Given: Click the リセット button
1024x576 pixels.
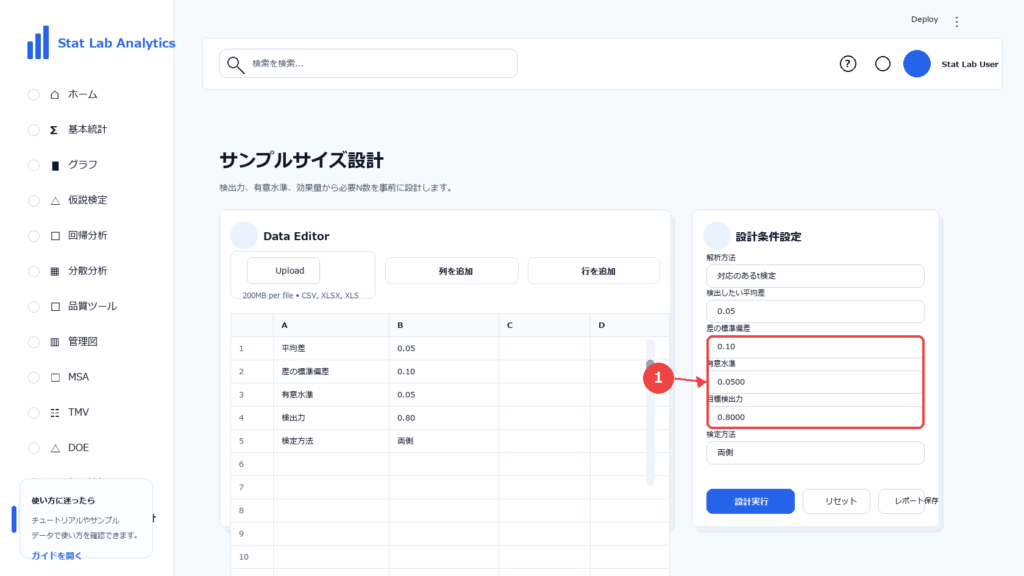Looking at the screenshot, I should 837,502.
